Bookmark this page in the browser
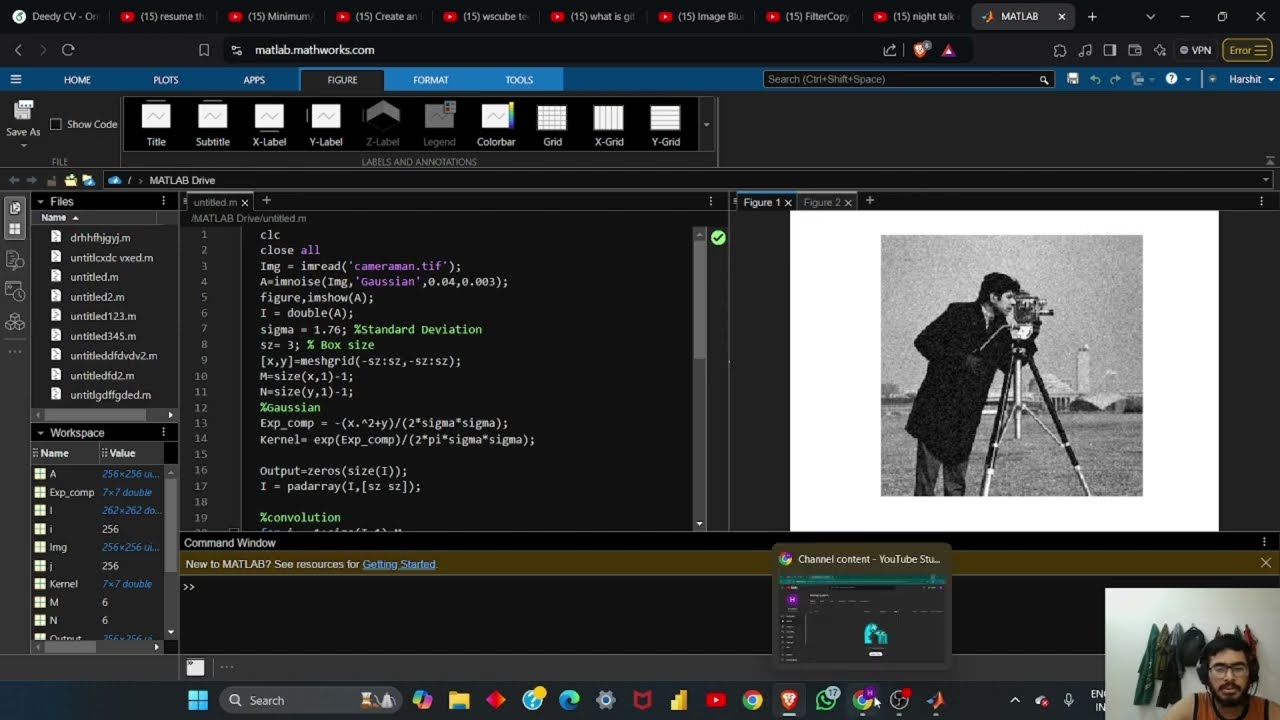The width and height of the screenshot is (1280, 720). coord(204,50)
